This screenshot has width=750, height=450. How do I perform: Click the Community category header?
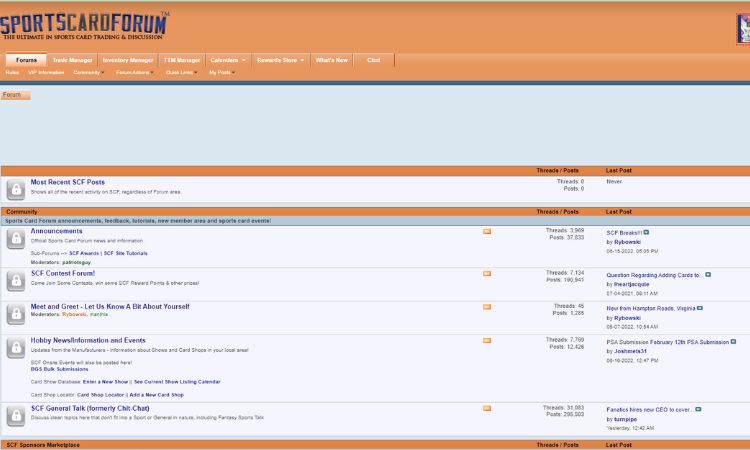click(x=22, y=212)
